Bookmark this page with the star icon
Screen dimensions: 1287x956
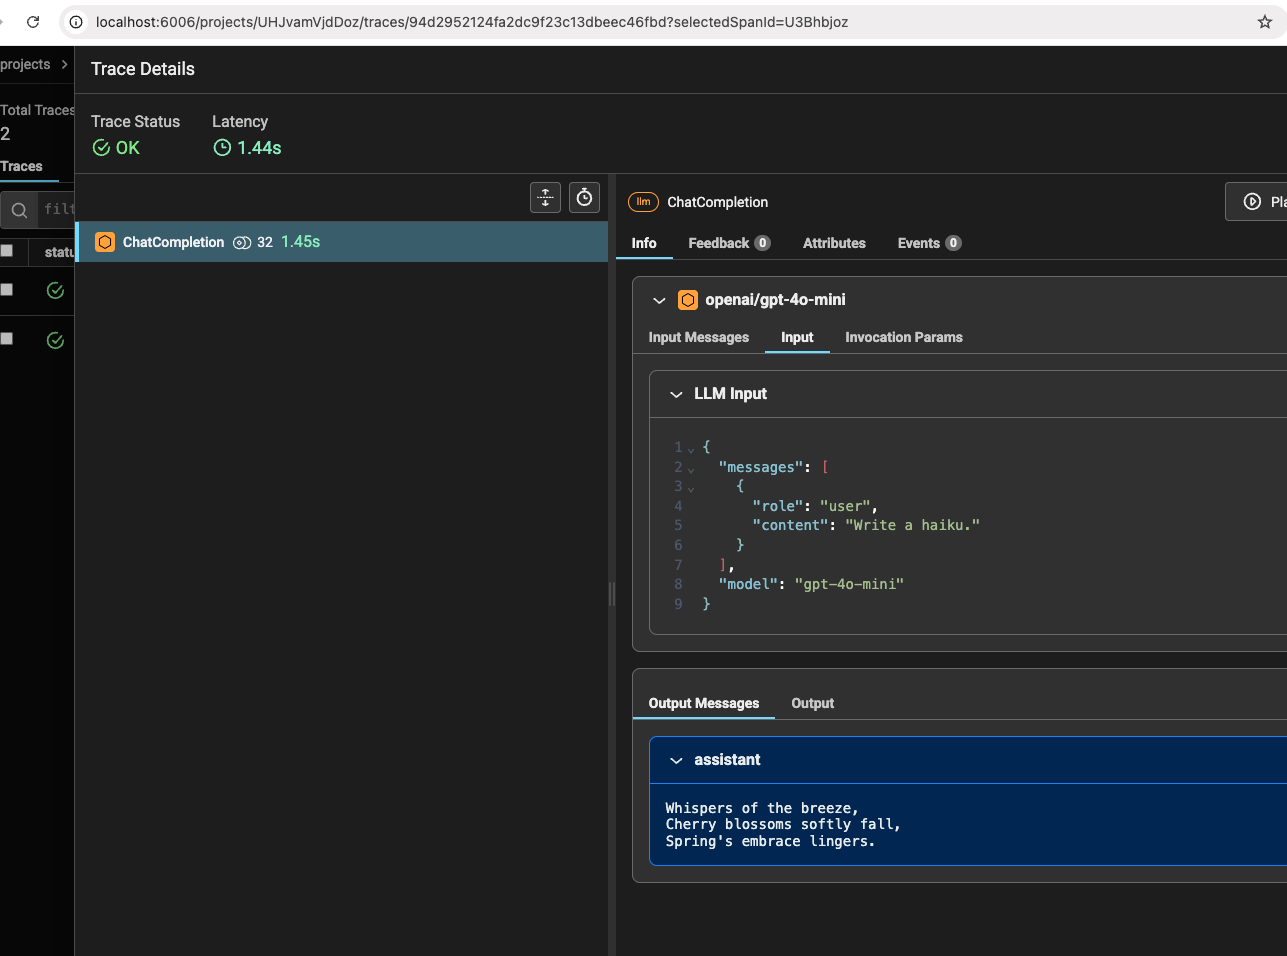[x=1264, y=22]
